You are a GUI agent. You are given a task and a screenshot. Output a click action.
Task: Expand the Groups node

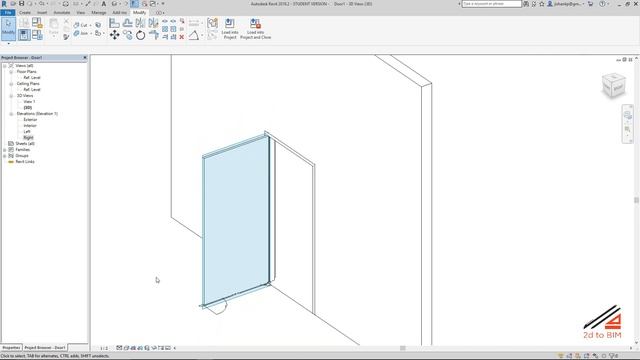(5, 156)
